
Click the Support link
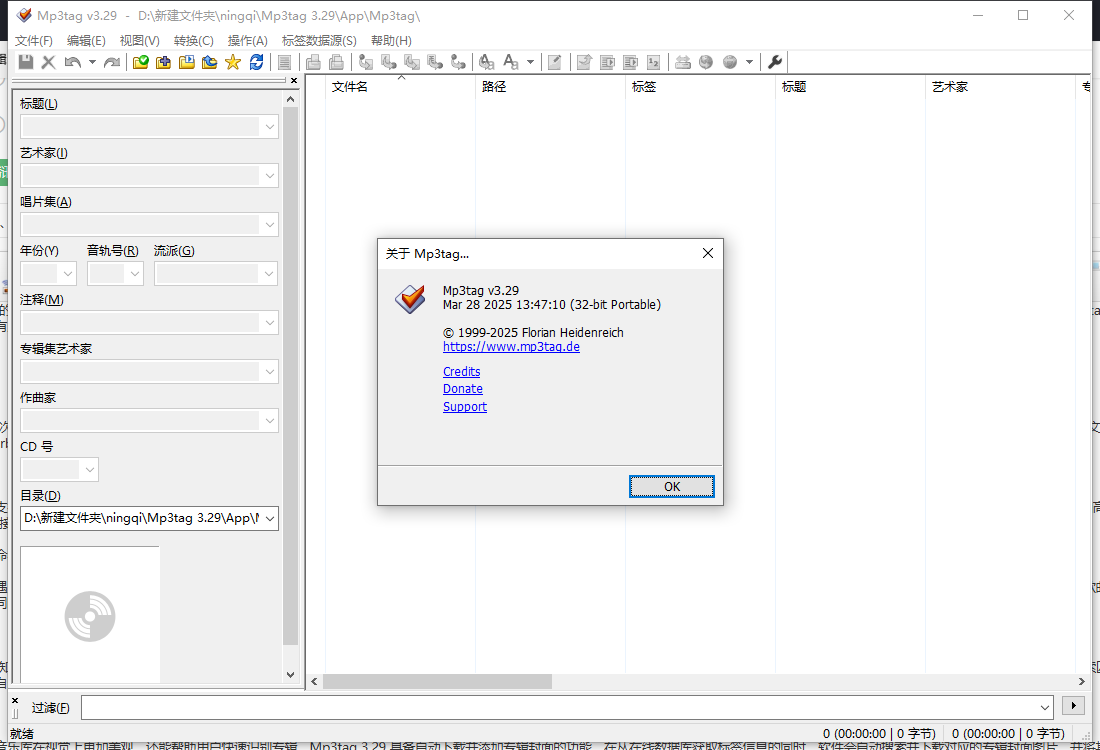click(x=465, y=407)
